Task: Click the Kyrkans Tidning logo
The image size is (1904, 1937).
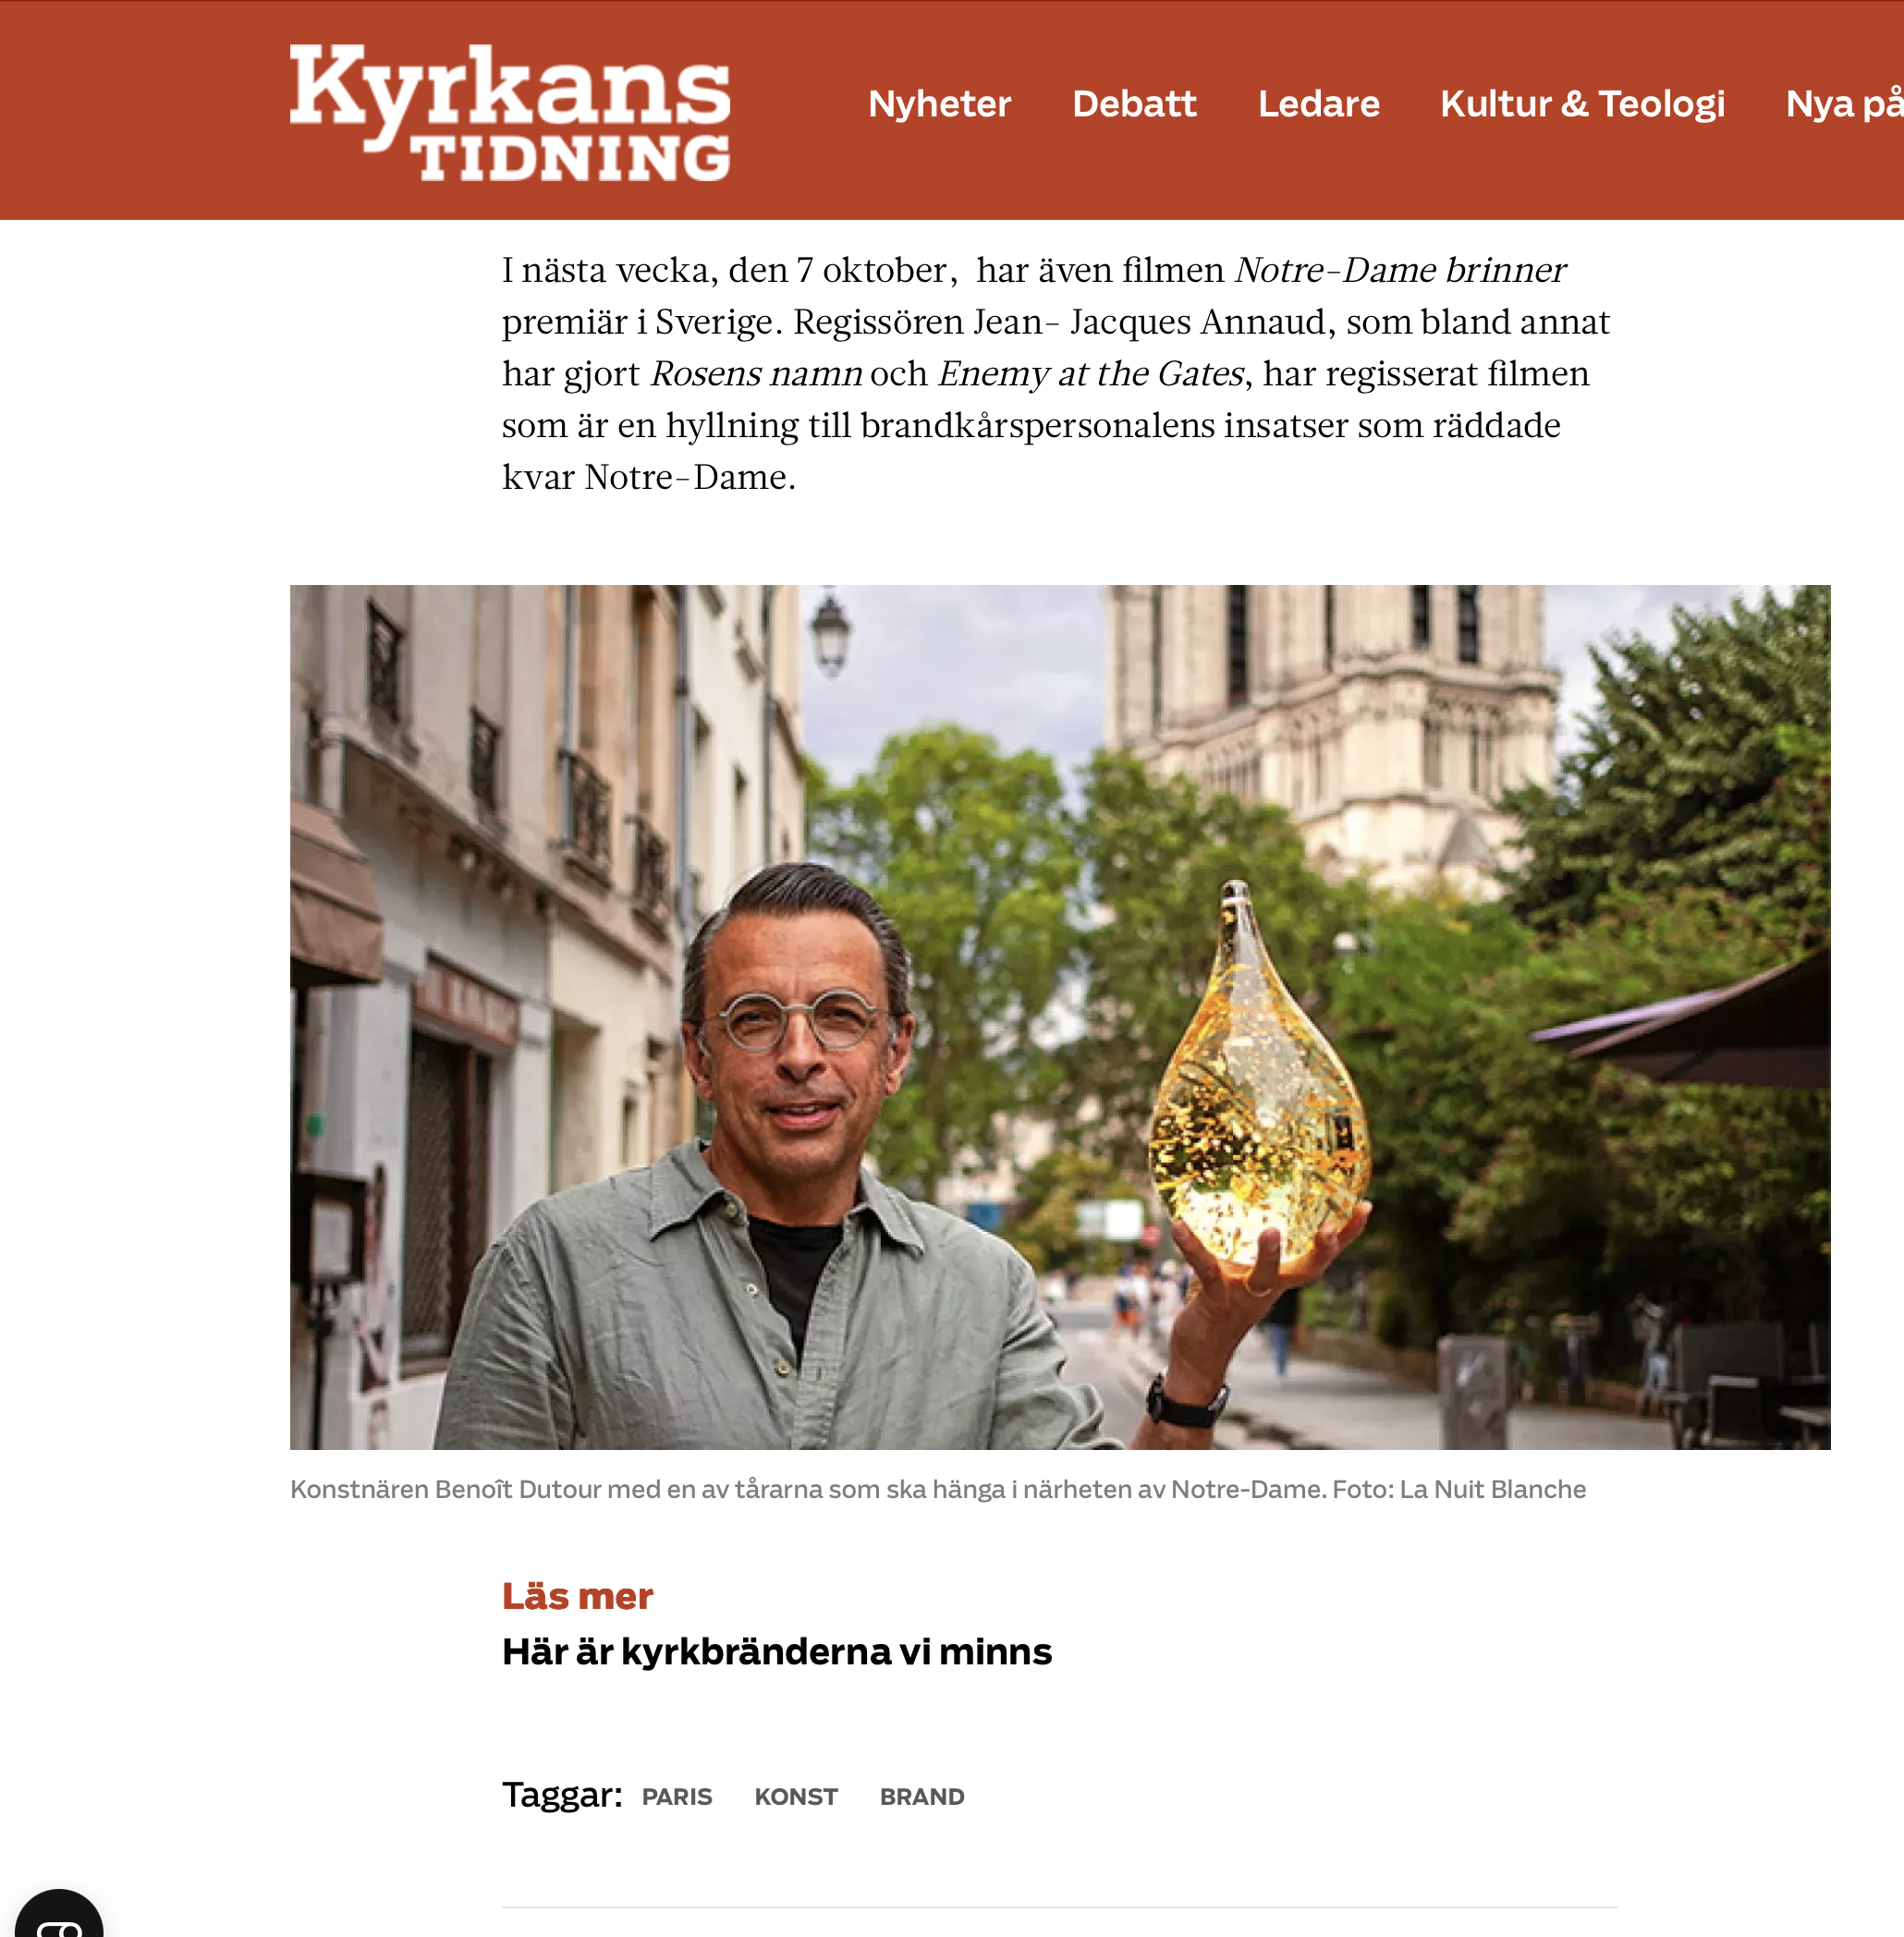Action: click(510, 112)
